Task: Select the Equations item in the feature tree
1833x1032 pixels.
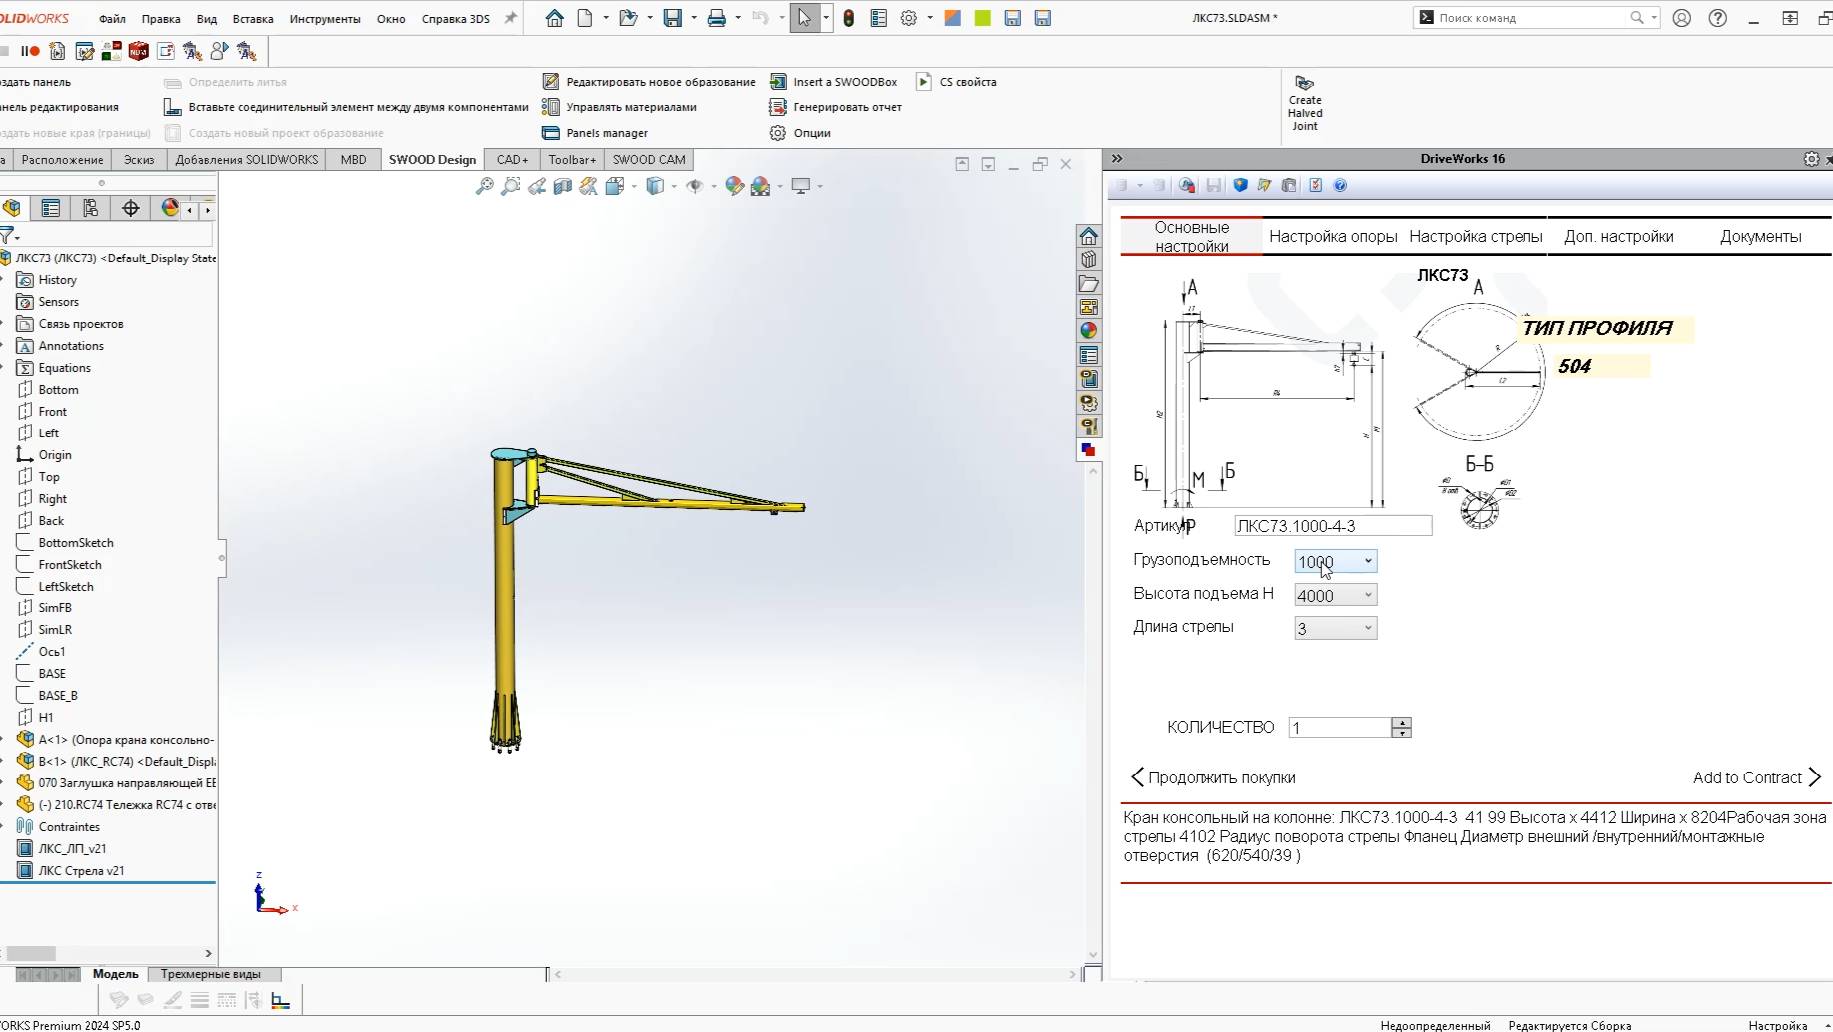Action: pos(64,368)
